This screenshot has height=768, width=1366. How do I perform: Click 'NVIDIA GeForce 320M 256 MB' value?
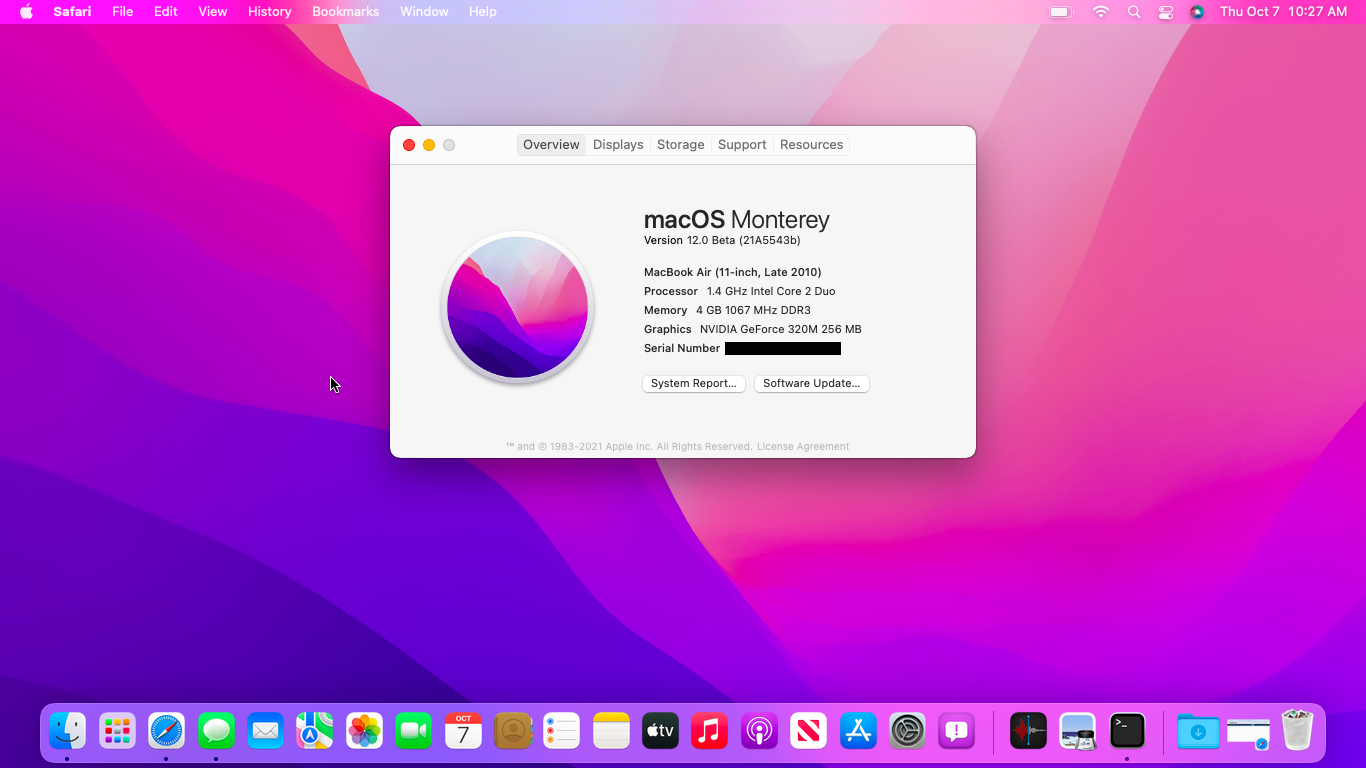click(x=781, y=329)
